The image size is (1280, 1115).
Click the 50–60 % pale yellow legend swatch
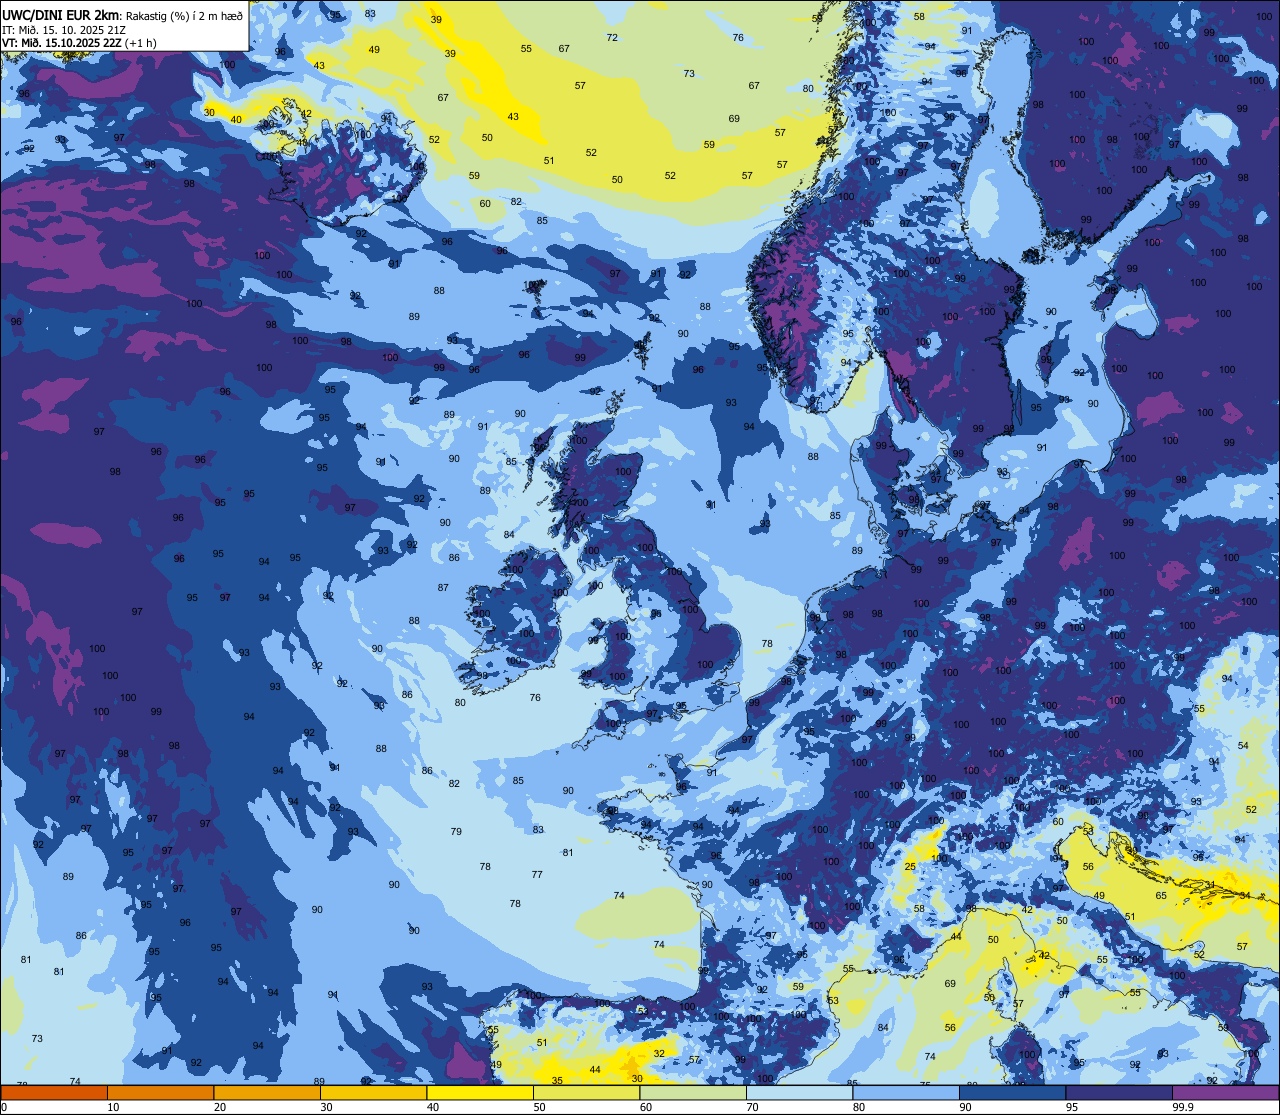(x=586, y=1092)
